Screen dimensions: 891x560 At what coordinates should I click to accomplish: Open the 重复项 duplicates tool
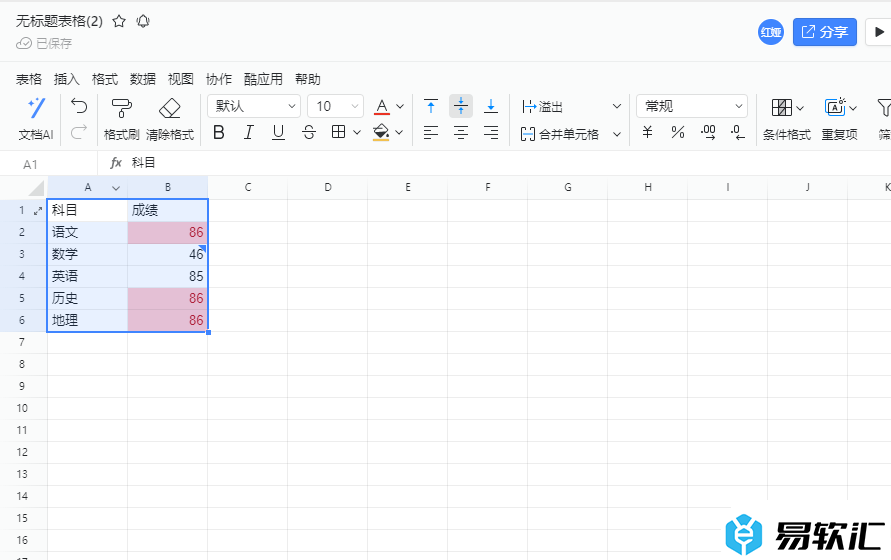(840, 119)
